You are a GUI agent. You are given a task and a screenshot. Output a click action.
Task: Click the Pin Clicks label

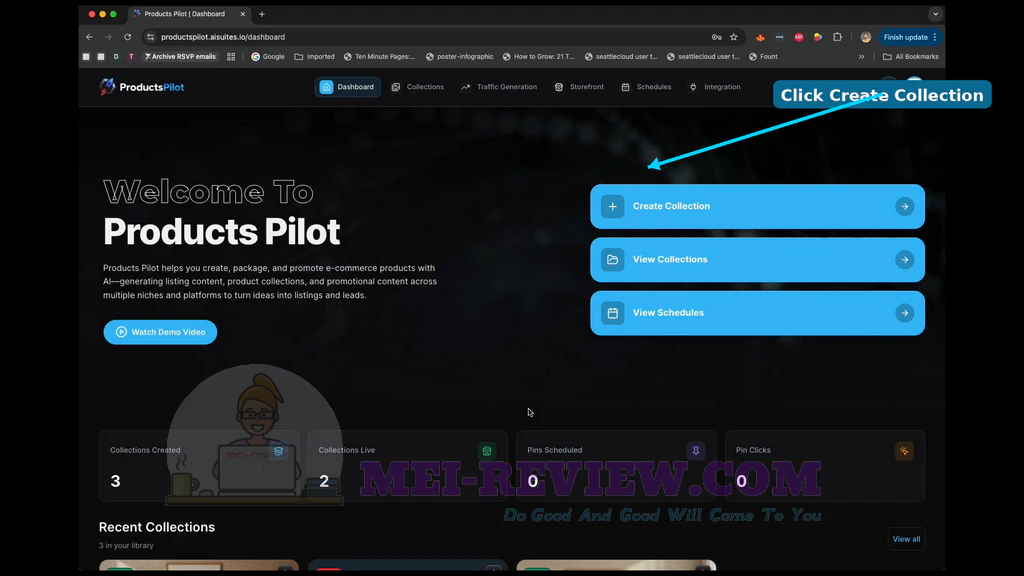tap(753, 450)
